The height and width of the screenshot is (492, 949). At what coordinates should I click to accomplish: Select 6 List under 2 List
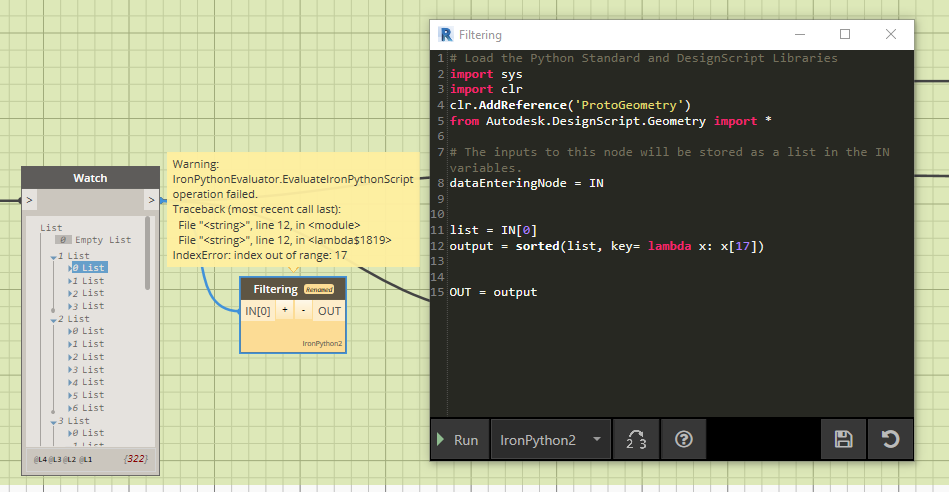coord(92,408)
